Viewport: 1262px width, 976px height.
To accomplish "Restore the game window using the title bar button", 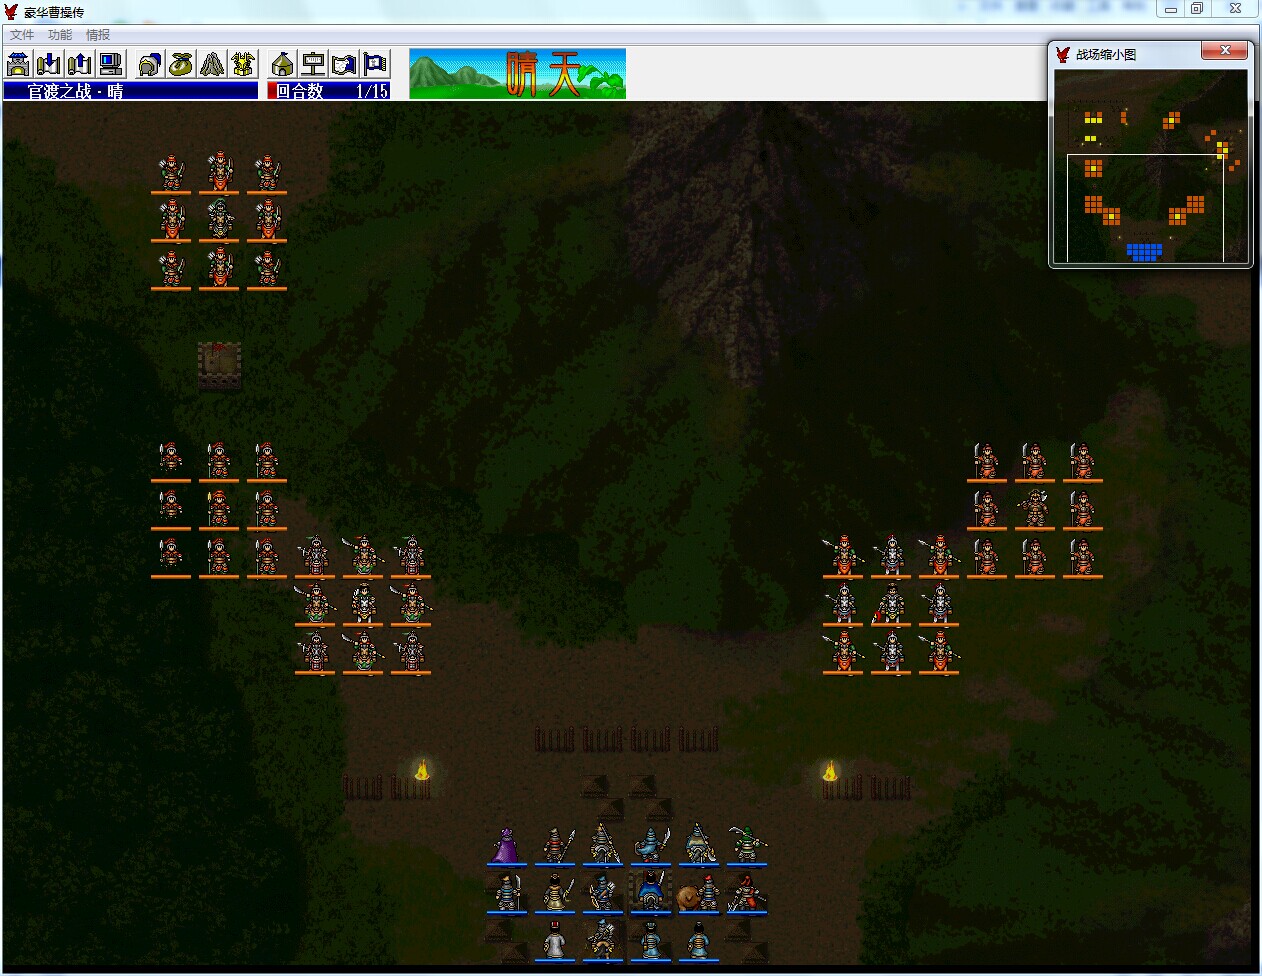I will point(1196,9).
